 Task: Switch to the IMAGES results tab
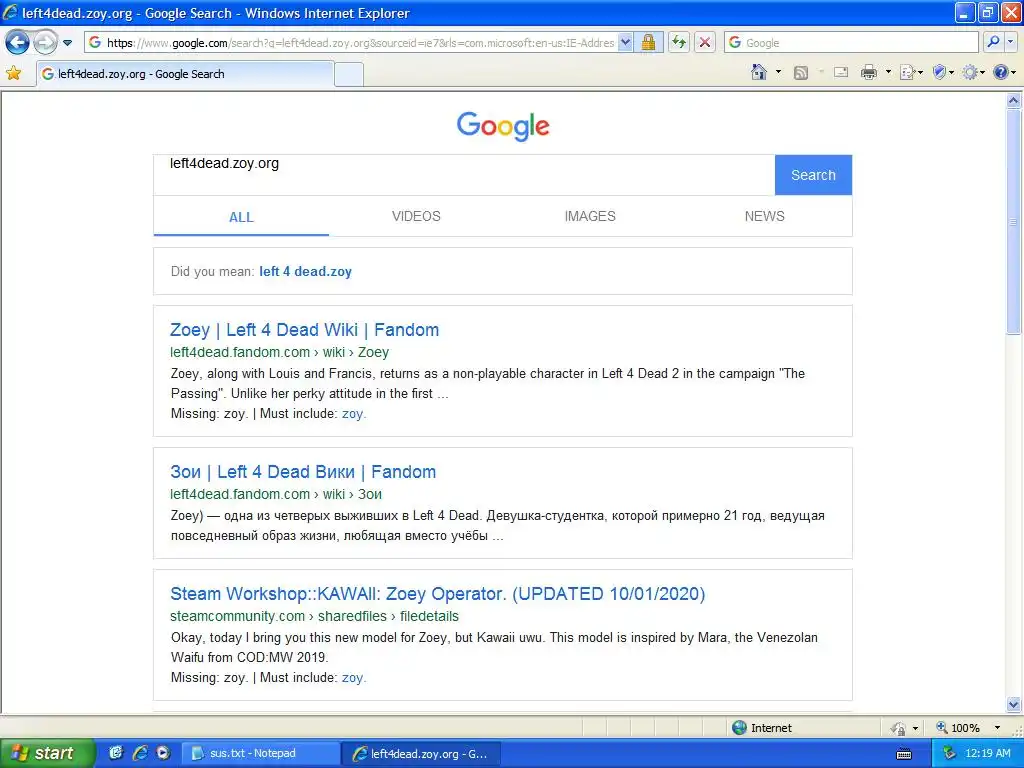pyautogui.click(x=590, y=216)
